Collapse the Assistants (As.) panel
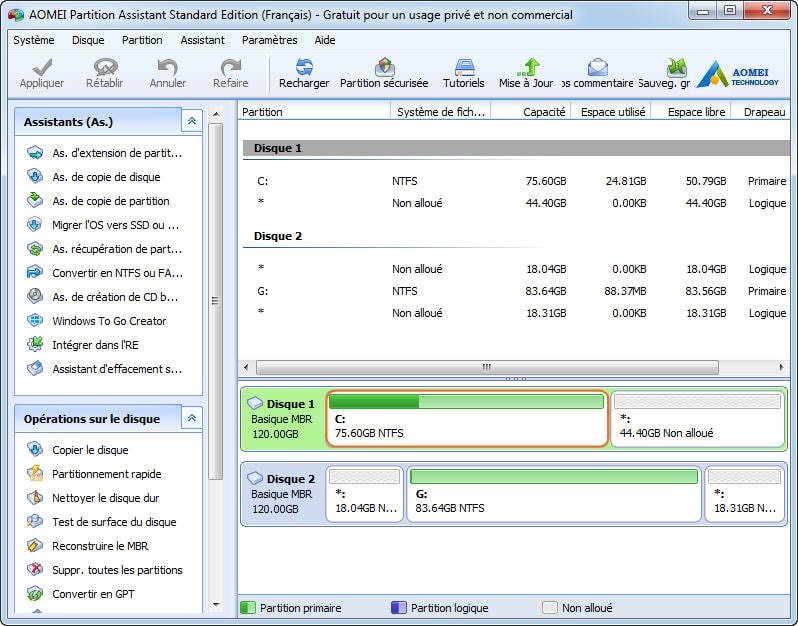798x626 pixels. [192, 121]
